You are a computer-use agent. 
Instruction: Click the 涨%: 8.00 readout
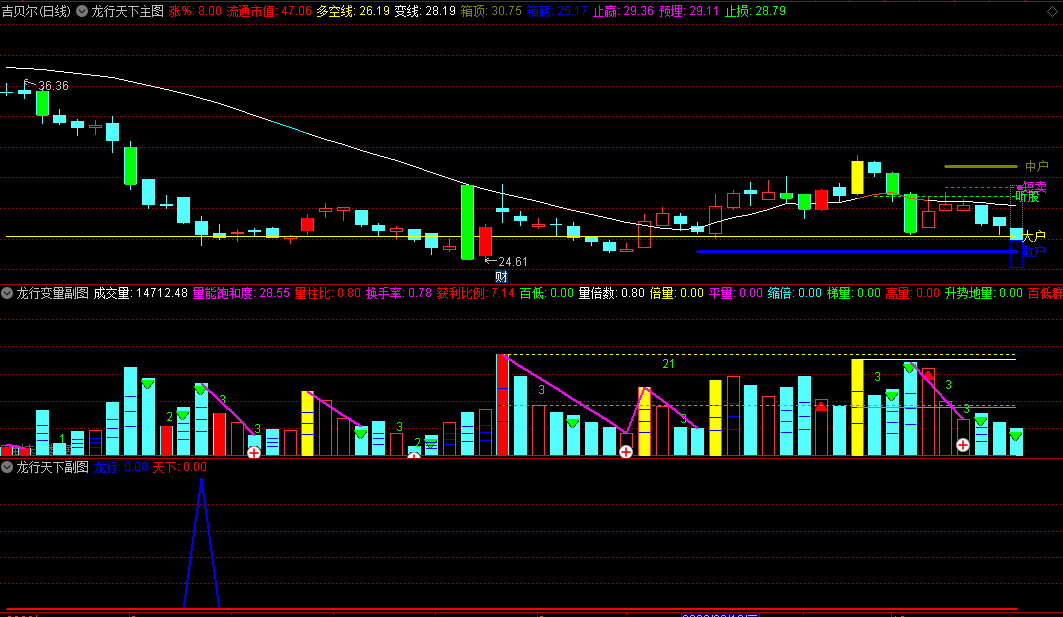tap(195, 11)
